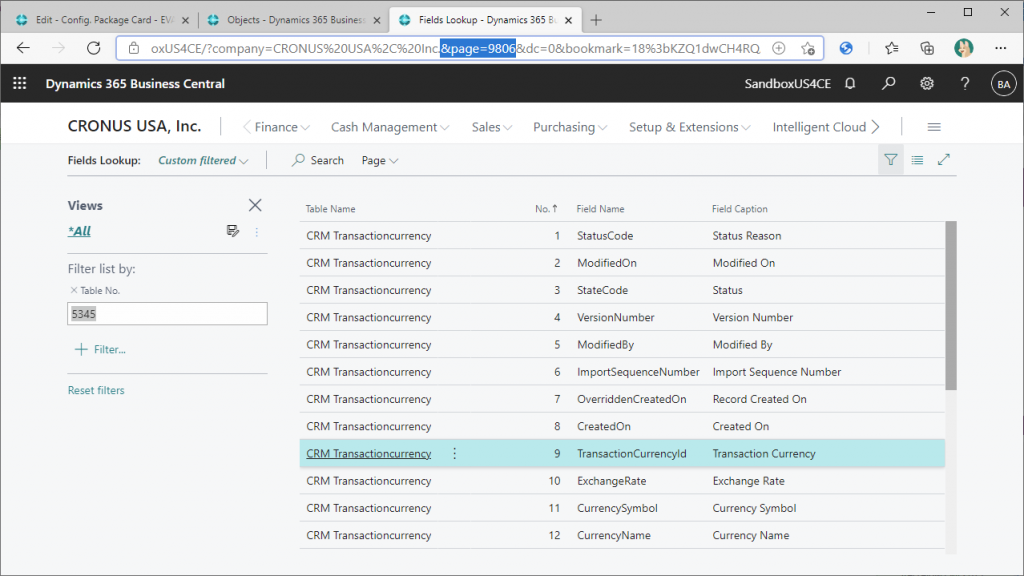This screenshot has height=576, width=1024.
Task: Open a new browser tab
Action: 596,20
